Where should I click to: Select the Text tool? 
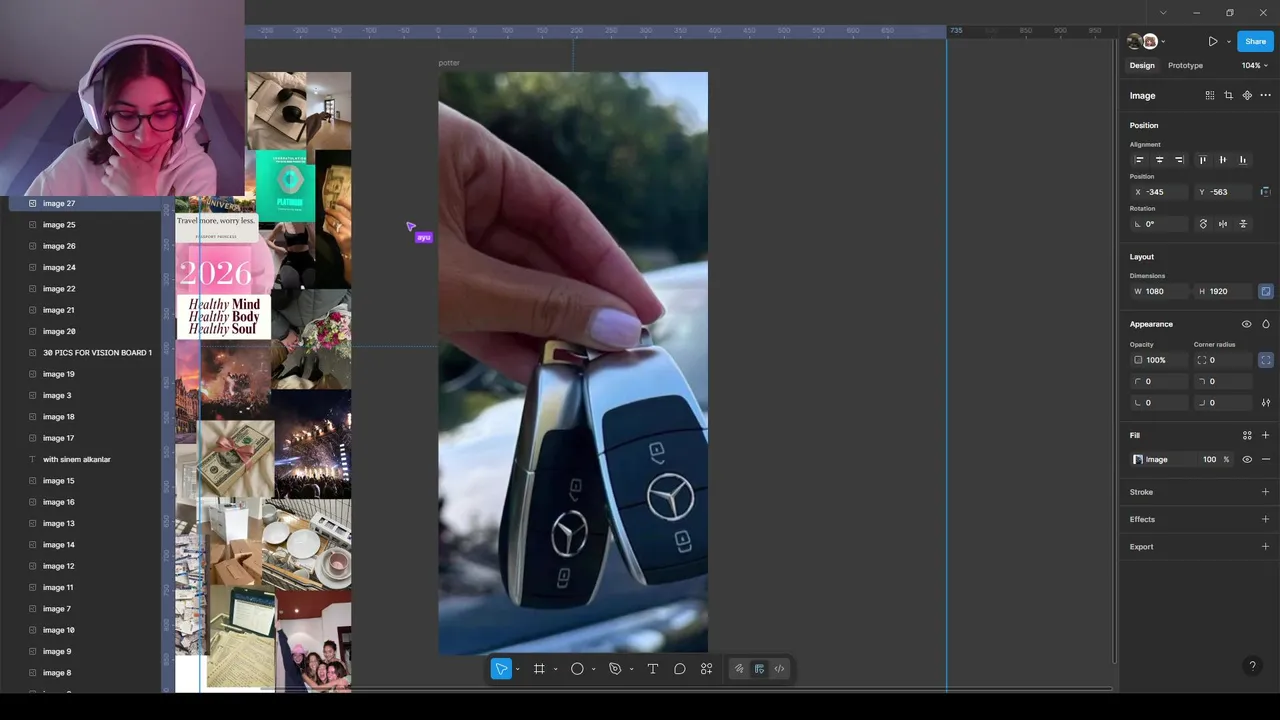coord(653,669)
